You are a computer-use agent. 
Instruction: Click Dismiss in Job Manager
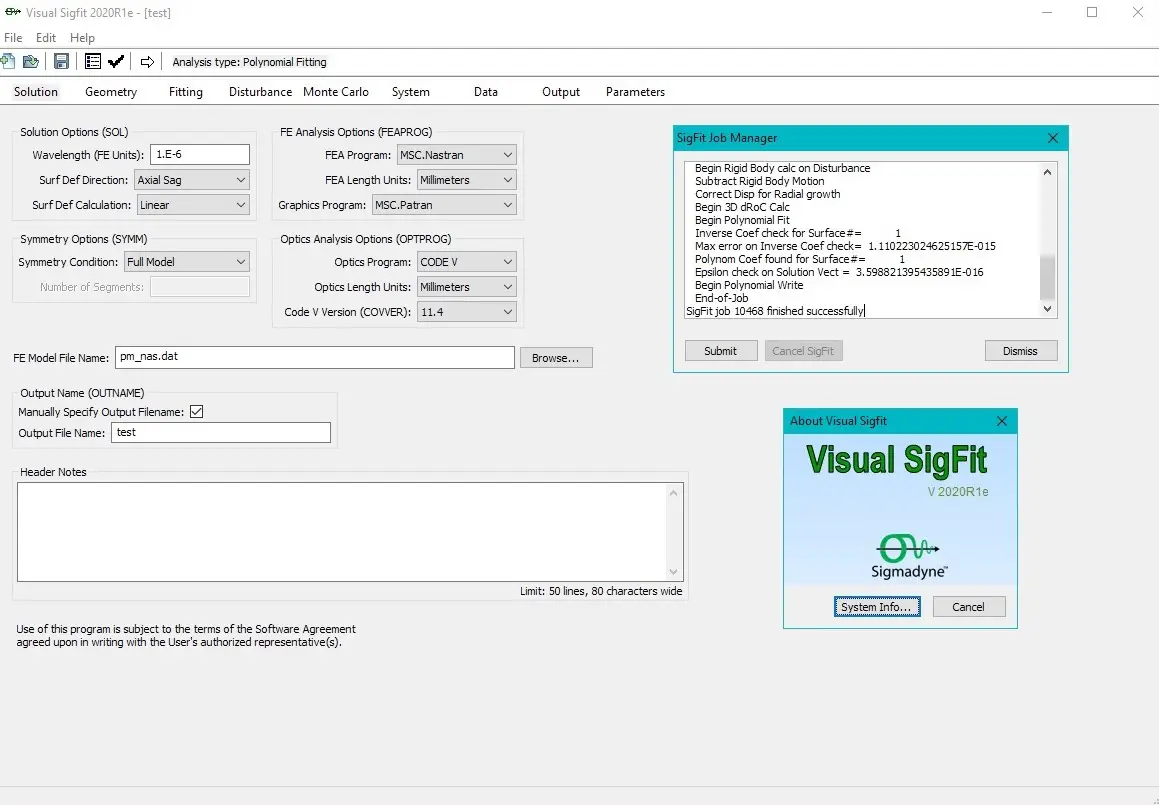pos(1021,350)
